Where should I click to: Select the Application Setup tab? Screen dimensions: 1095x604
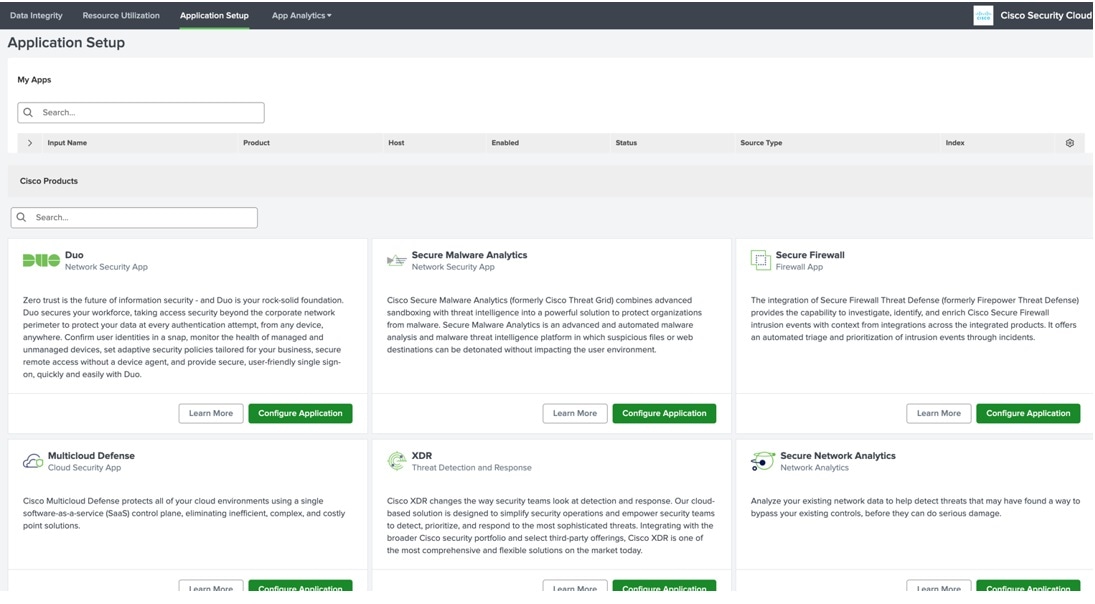point(214,16)
